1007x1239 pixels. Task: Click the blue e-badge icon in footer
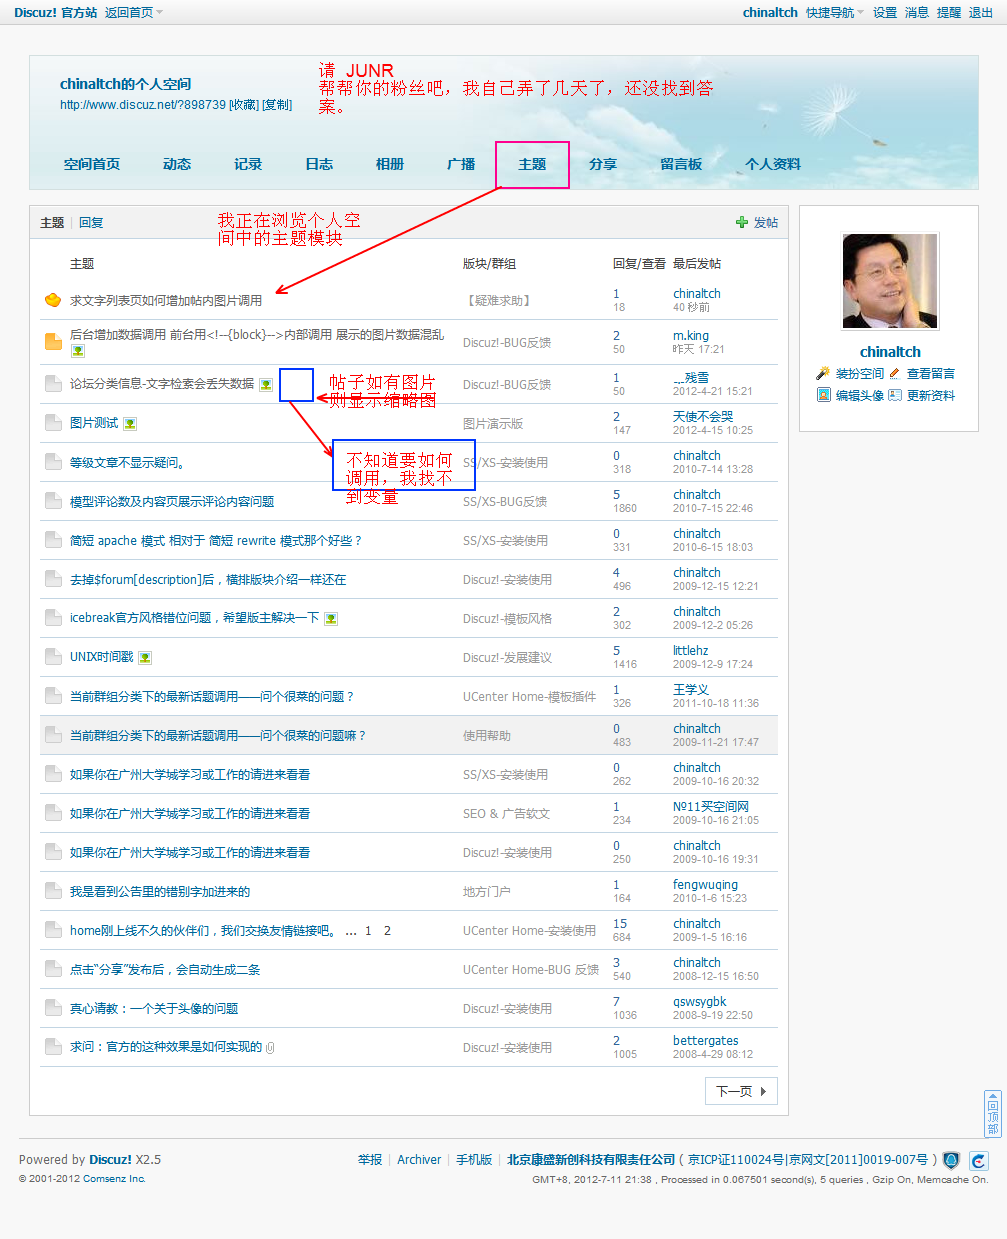(979, 1160)
